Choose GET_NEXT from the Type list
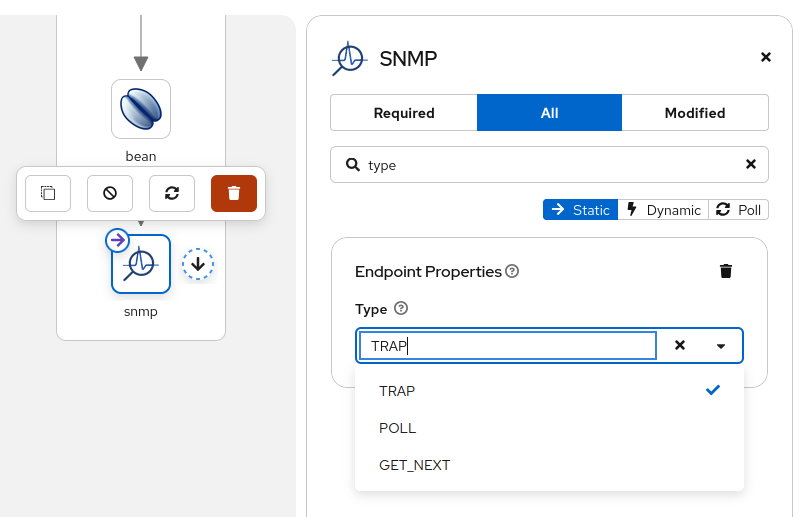The height and width of the screenshot is (517, 804). pos(415,465)
